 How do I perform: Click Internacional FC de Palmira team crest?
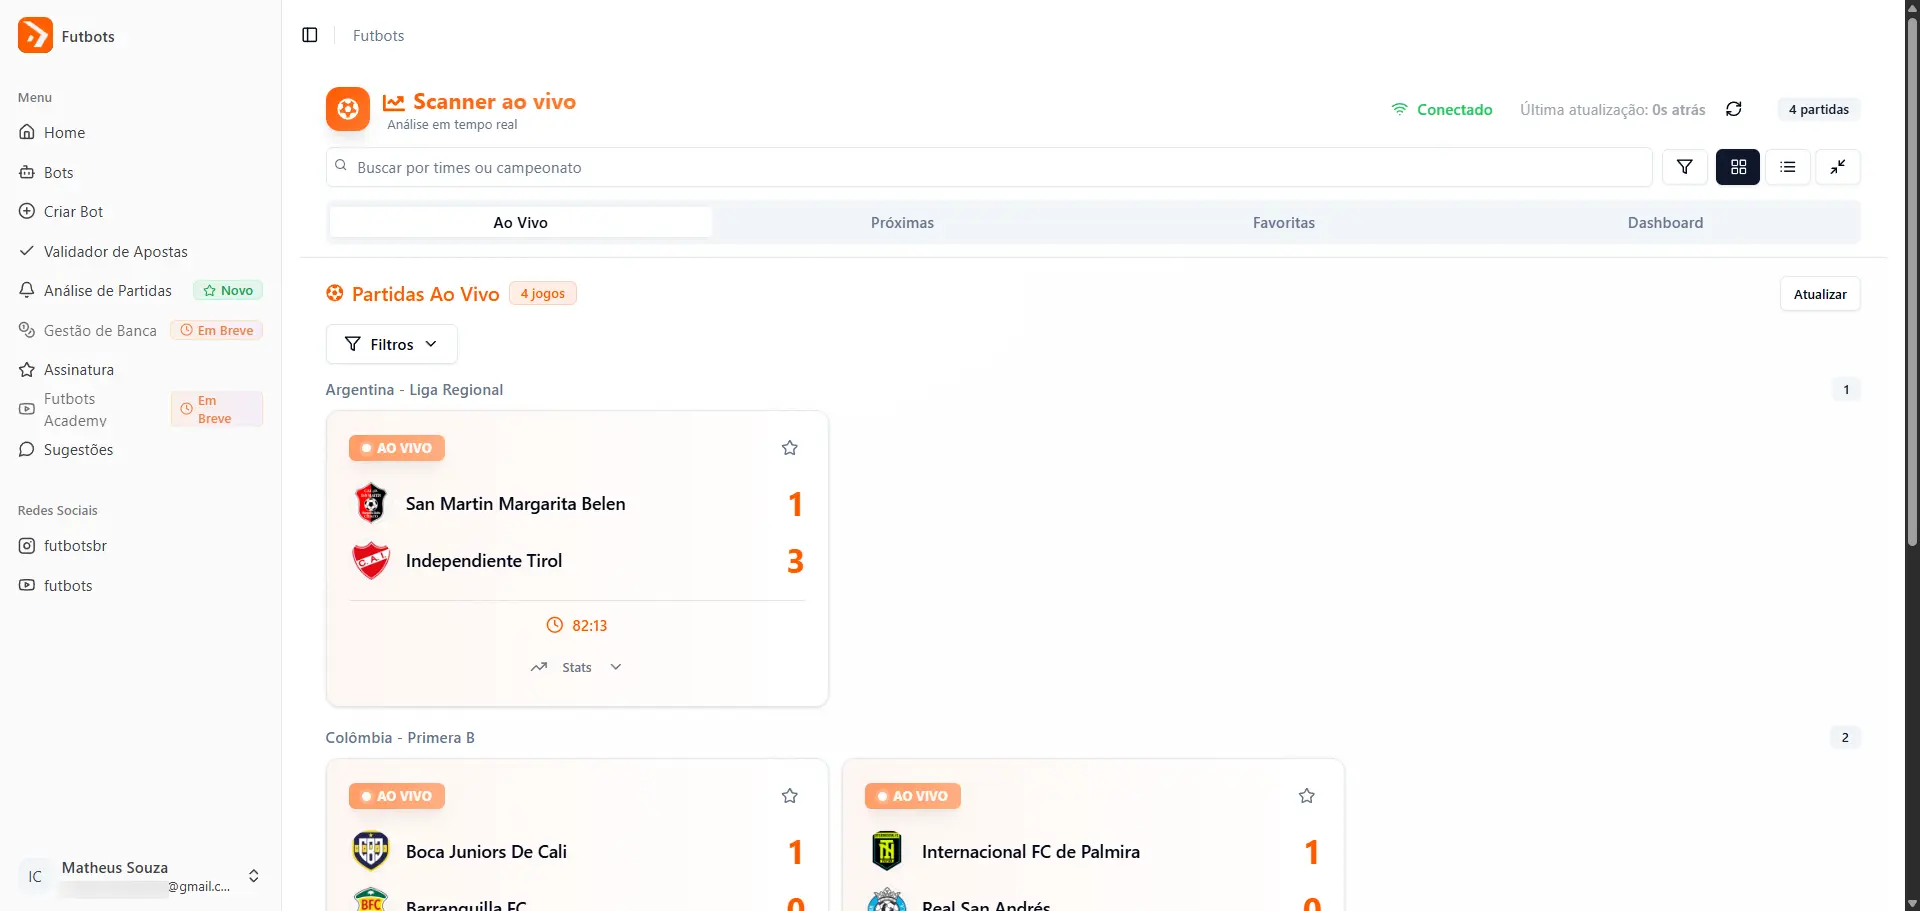point(887,851)
